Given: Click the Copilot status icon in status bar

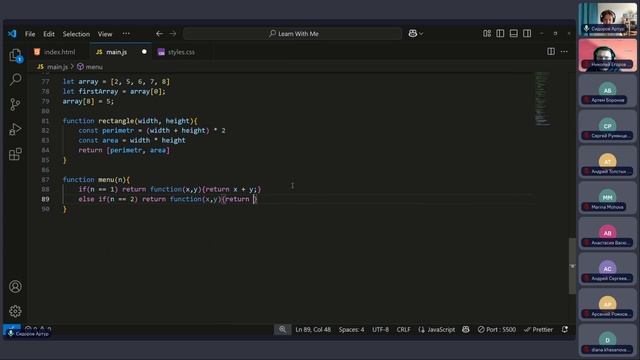Looking at the screenshot, I should click(x=466, y=329).
